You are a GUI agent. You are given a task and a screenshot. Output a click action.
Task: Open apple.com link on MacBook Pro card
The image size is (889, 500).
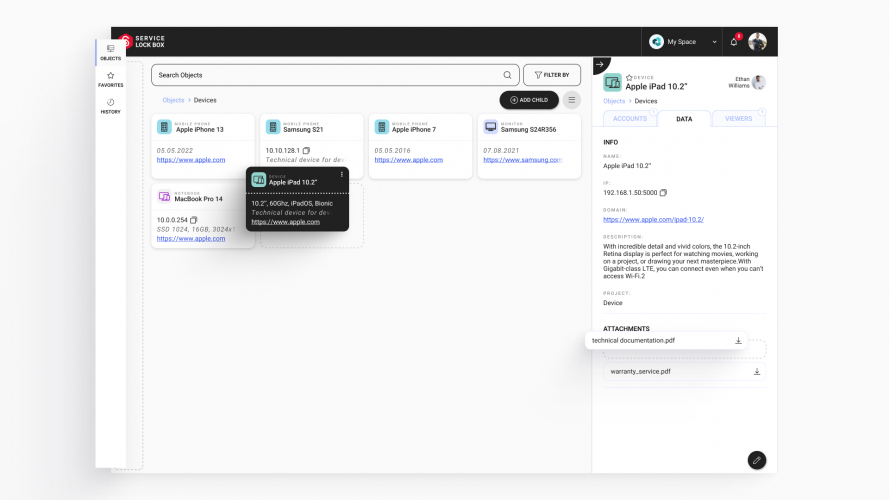pos(191,239)
